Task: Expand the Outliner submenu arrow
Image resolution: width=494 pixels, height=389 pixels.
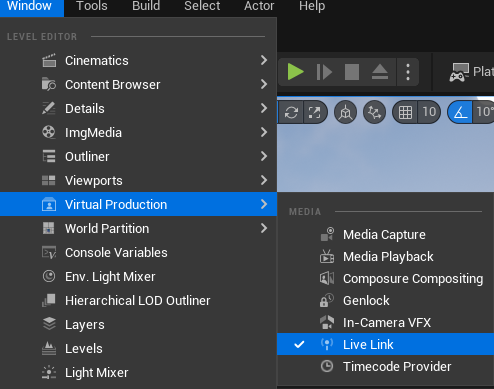Action: pyautogui.click(x=264, y=156)
